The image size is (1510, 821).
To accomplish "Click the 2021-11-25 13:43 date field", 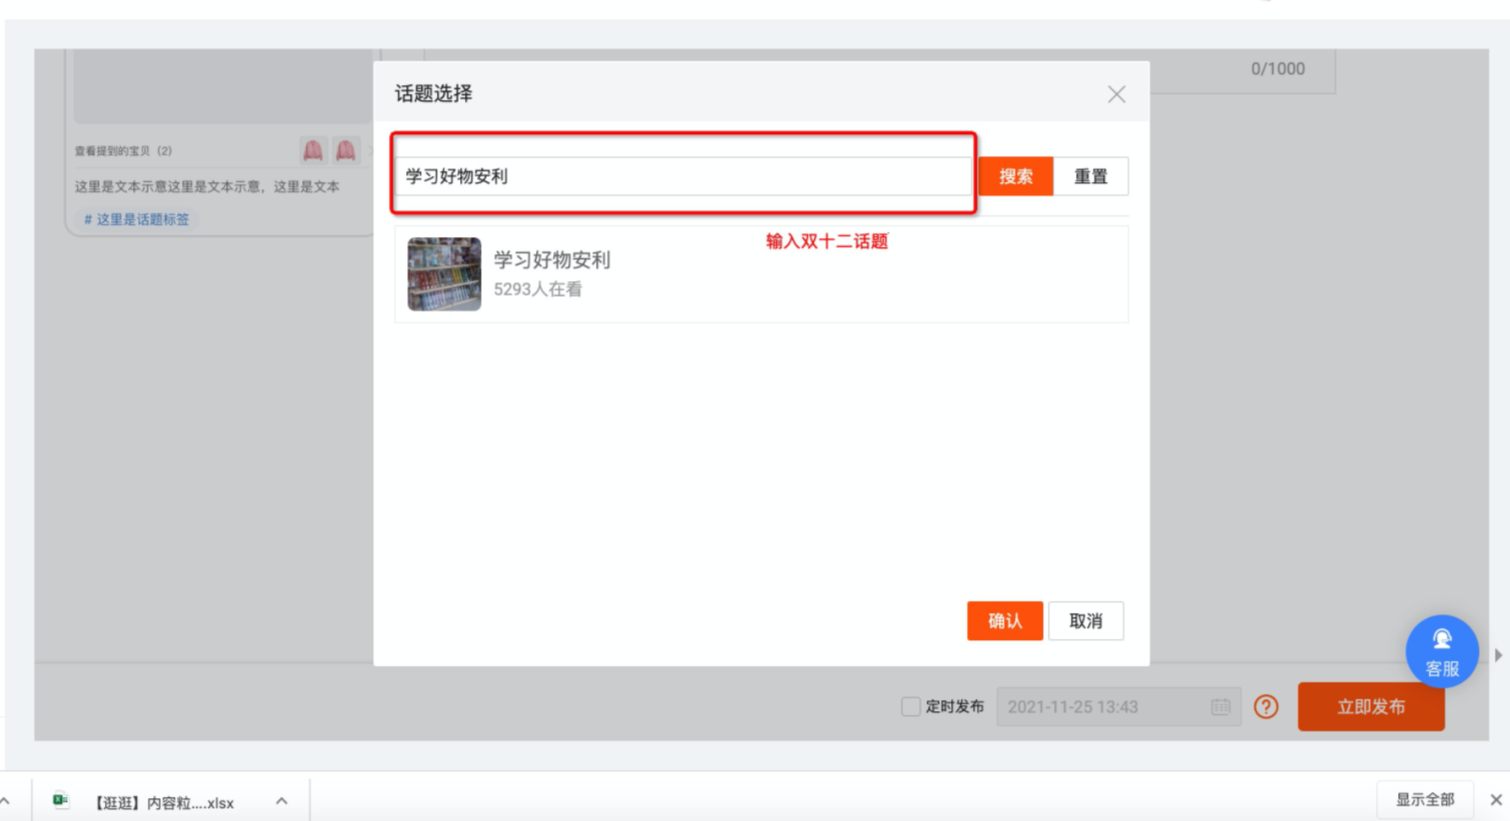I will click(x=1118, y=706).
